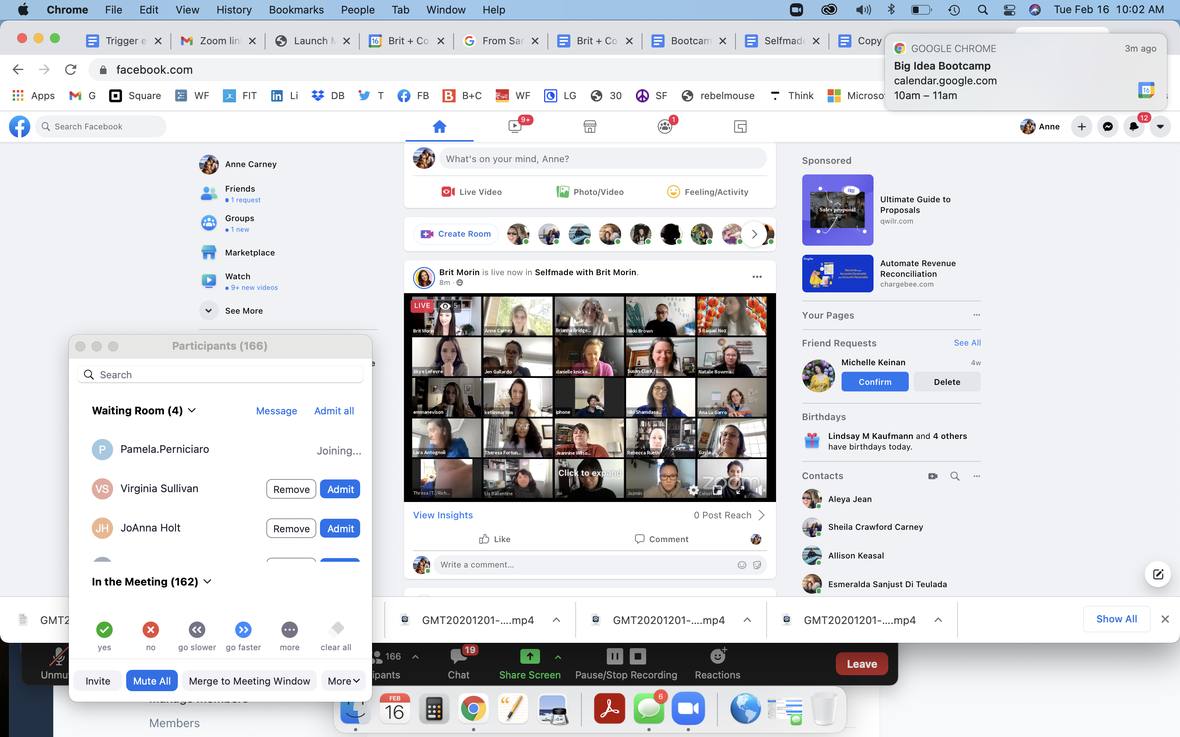Click the 'go faster' reaction icon
1180x737 pixels.
tap(243, 629)
